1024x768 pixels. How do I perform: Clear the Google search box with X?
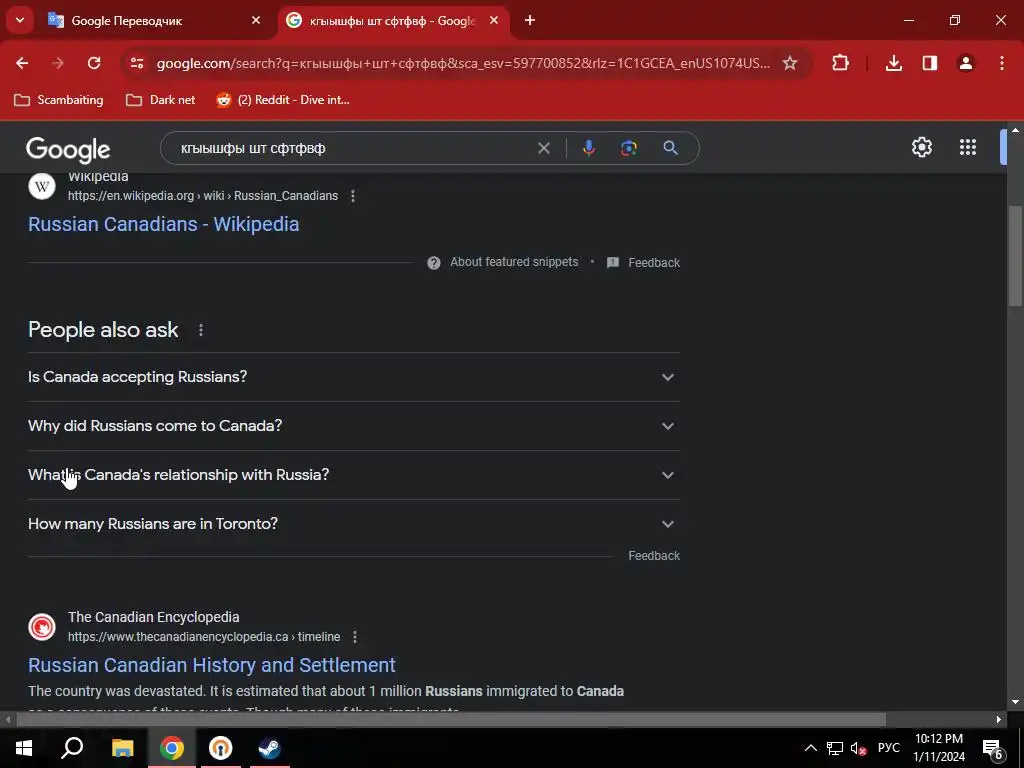click(x=543, y=148)
